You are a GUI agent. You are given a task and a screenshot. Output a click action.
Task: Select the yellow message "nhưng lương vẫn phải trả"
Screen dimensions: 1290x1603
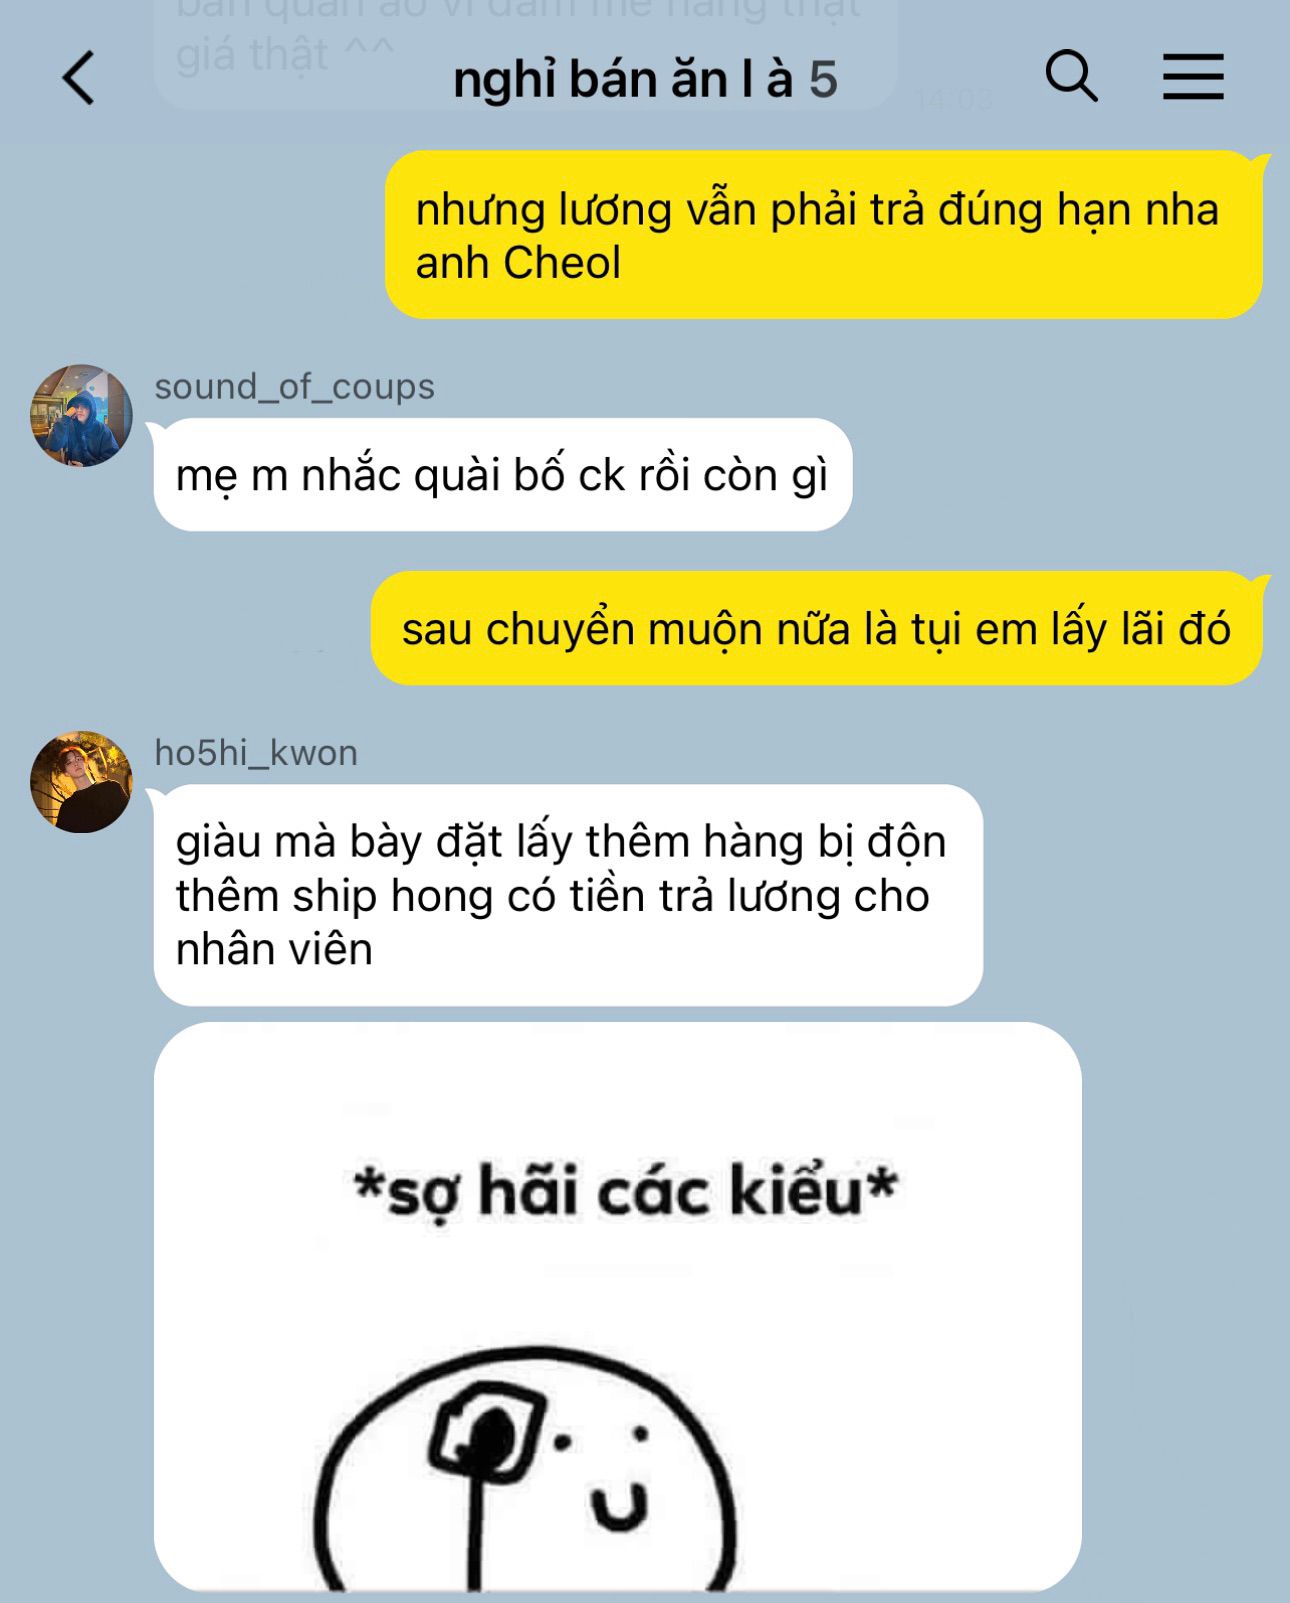824,235
